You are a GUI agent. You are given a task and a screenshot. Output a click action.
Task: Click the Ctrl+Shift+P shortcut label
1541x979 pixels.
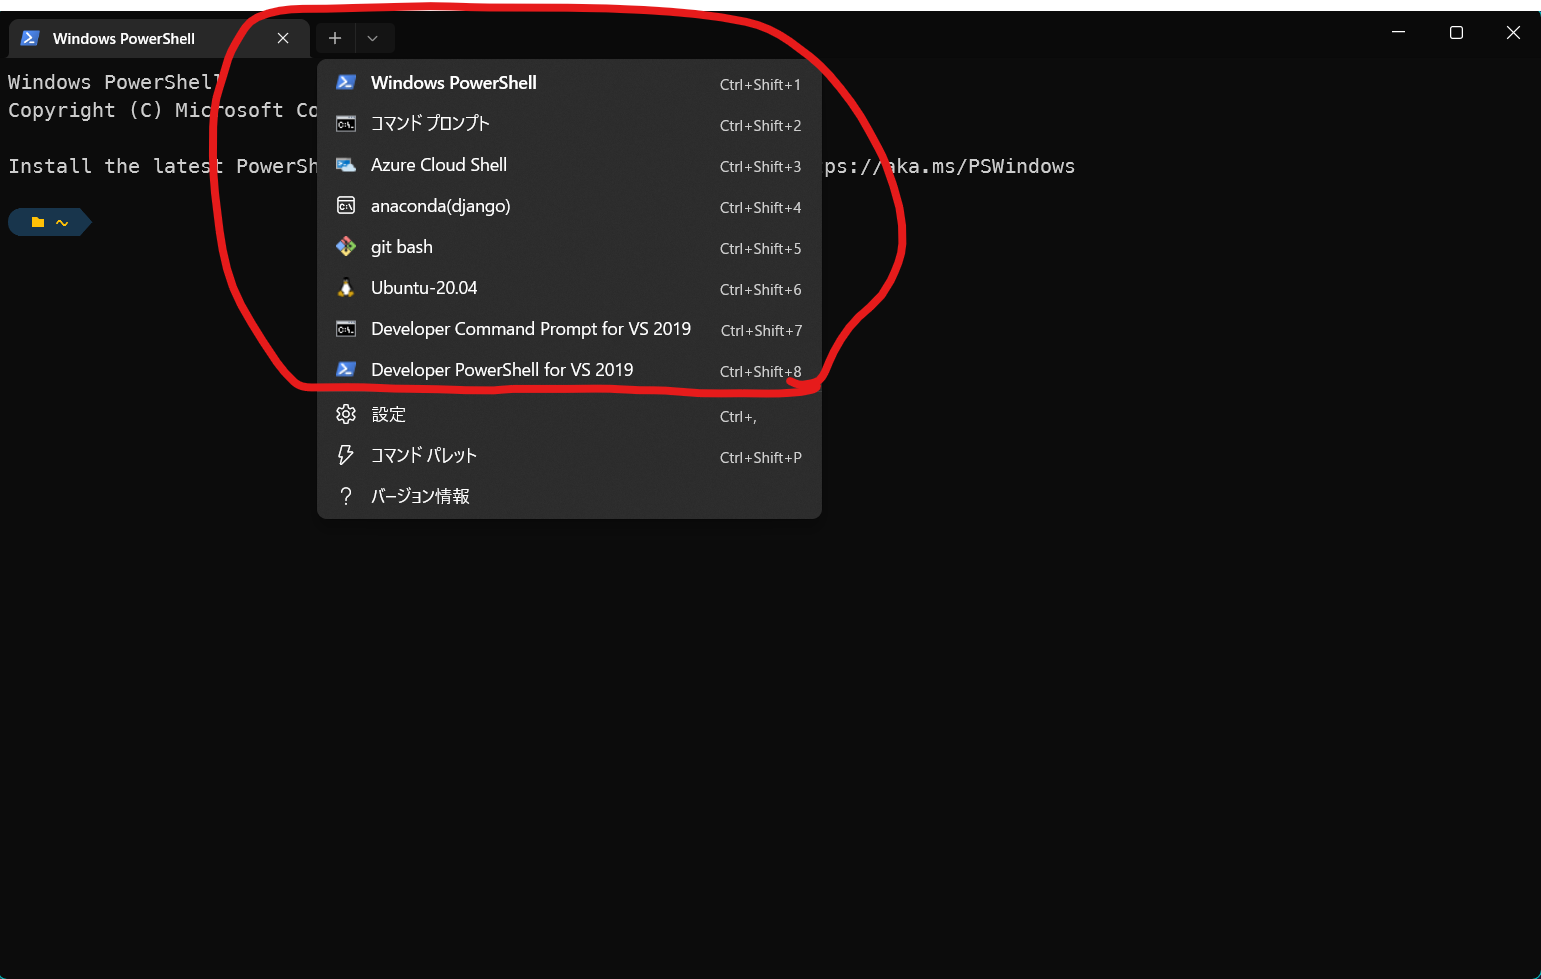pyautogui.click(x=760, y=458)
